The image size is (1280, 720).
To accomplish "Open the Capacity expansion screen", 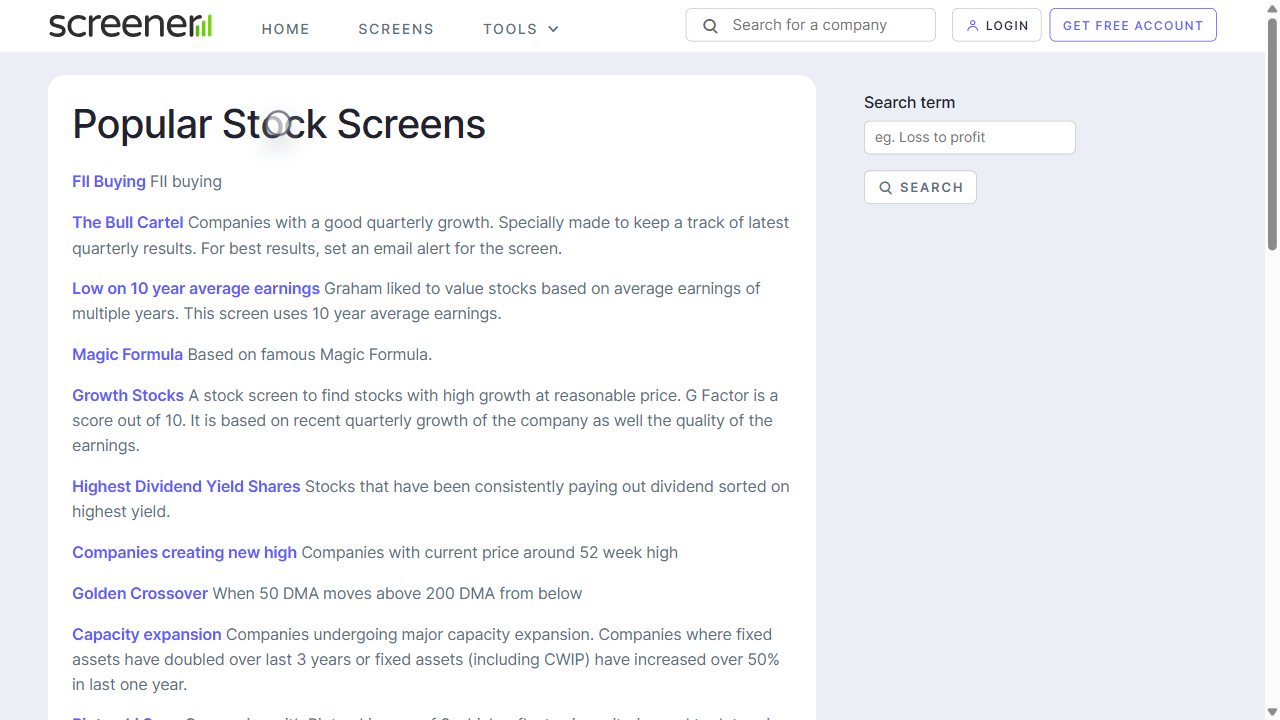I will coord(146,634).
